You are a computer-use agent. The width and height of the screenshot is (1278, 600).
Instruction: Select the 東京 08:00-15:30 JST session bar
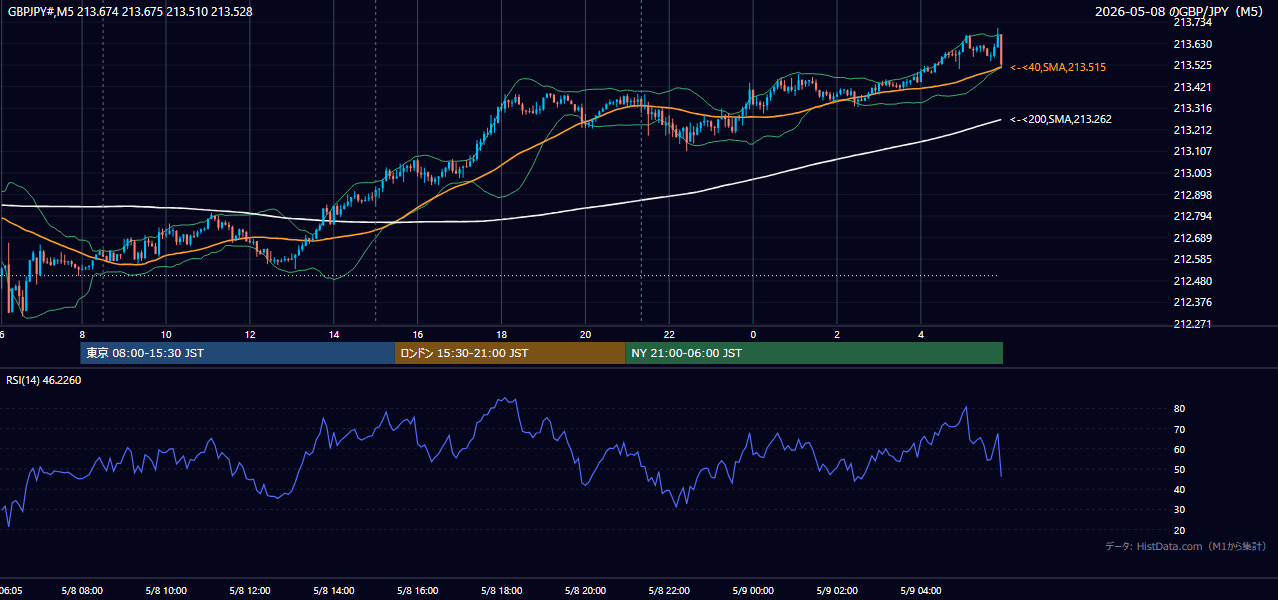(x=238, y=353)
